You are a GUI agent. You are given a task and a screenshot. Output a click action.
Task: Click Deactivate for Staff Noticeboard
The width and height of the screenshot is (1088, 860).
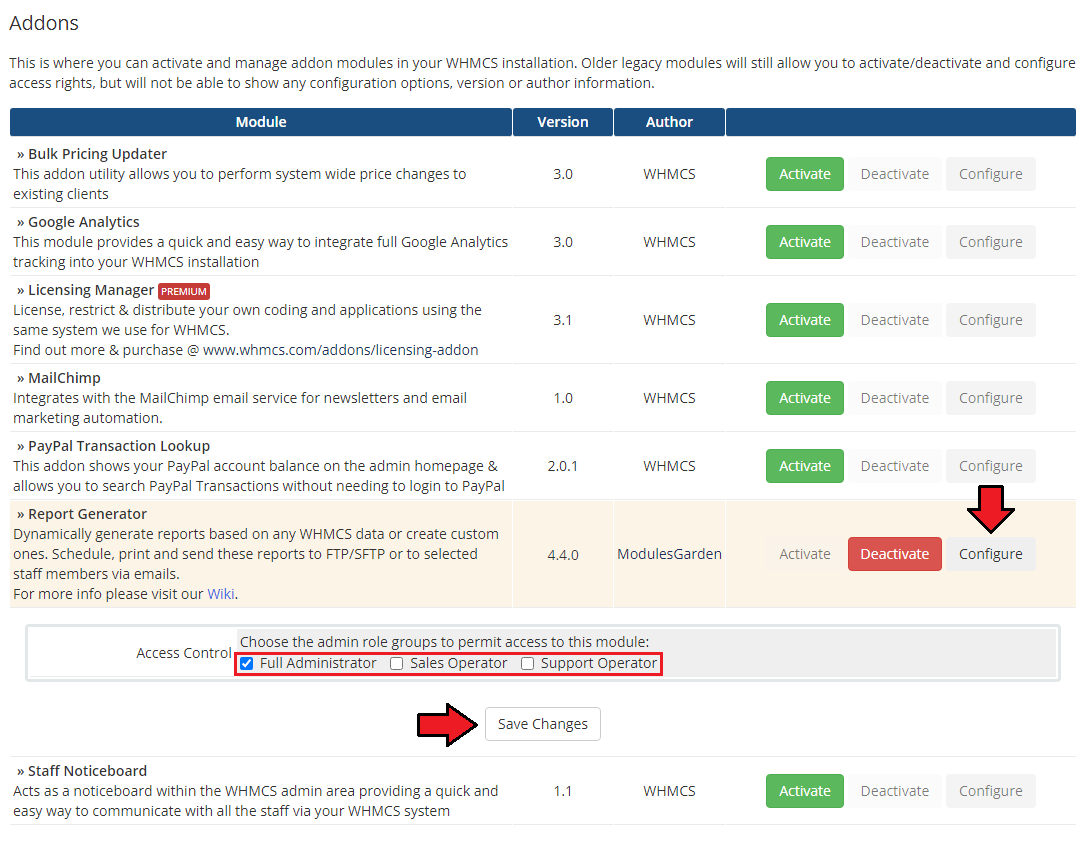894,791
